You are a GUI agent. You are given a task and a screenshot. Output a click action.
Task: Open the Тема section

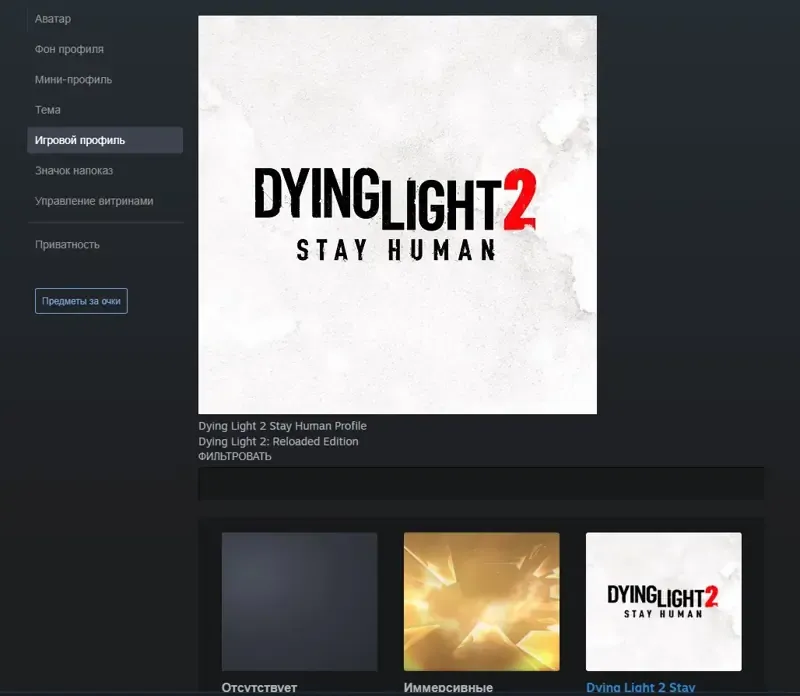pos(47,110)
